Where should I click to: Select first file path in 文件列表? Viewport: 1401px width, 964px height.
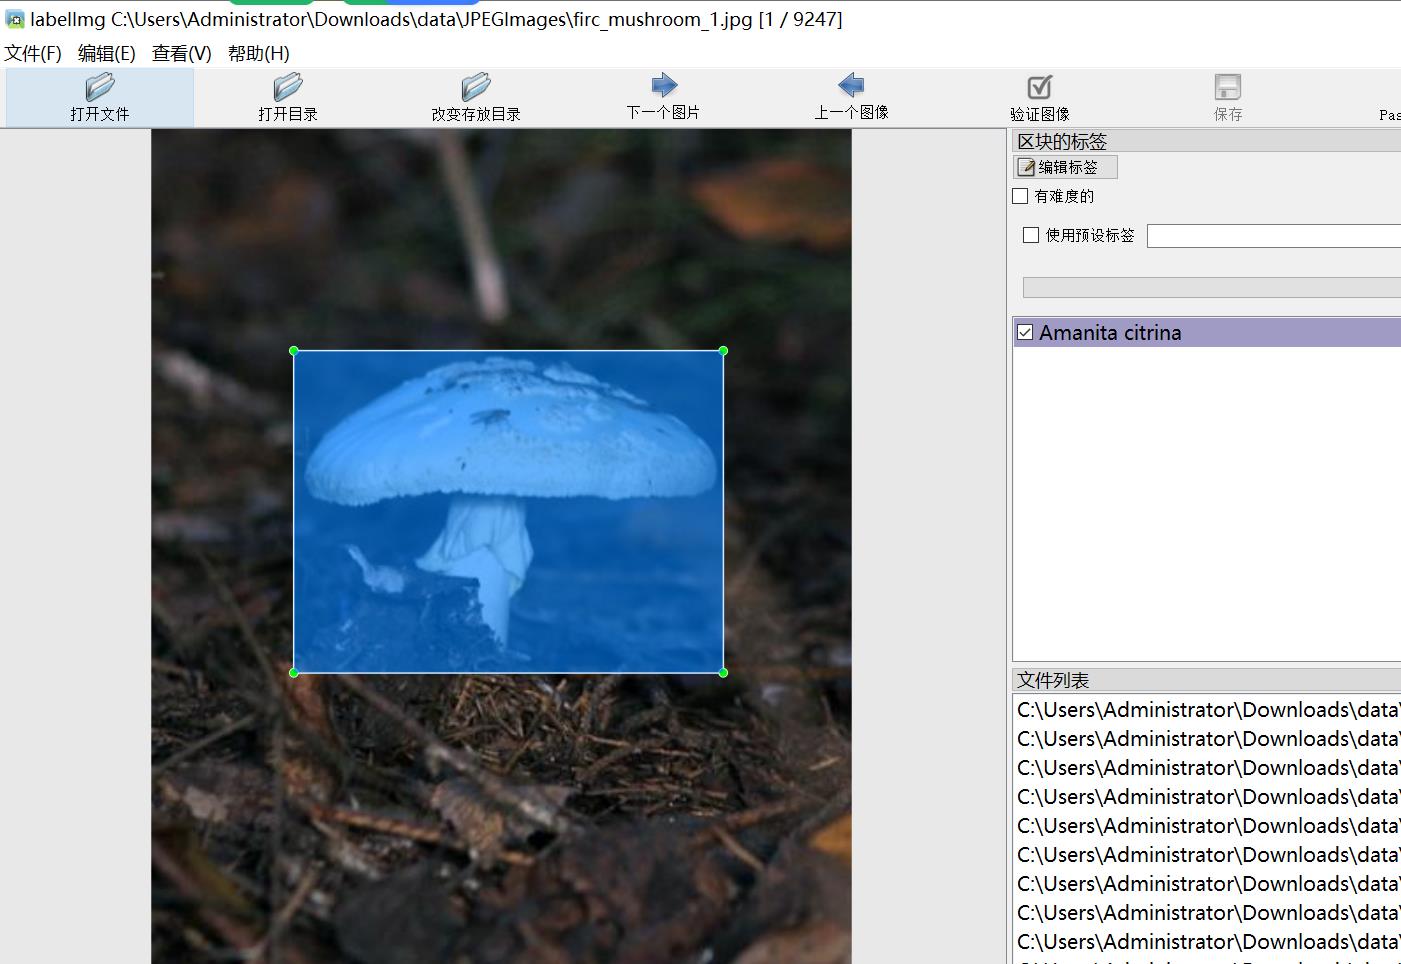coord(1208,710)
